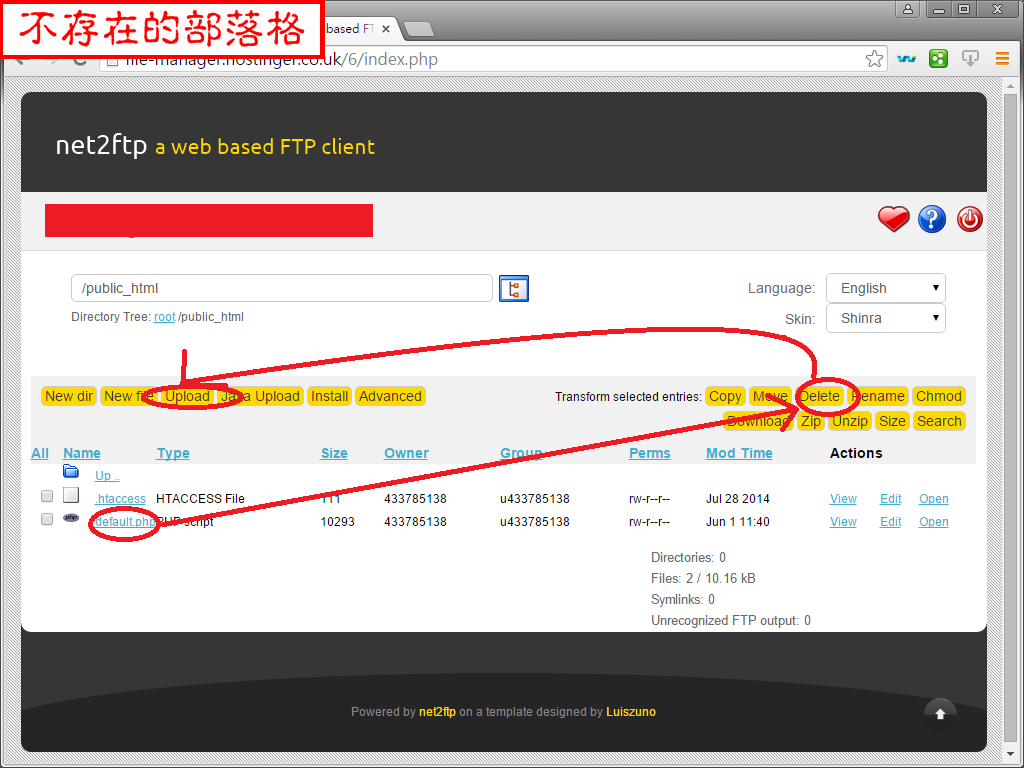Sort by the Size column header
The width and height of the screenshot is (1024, 768).
click(x=334, y=453)
